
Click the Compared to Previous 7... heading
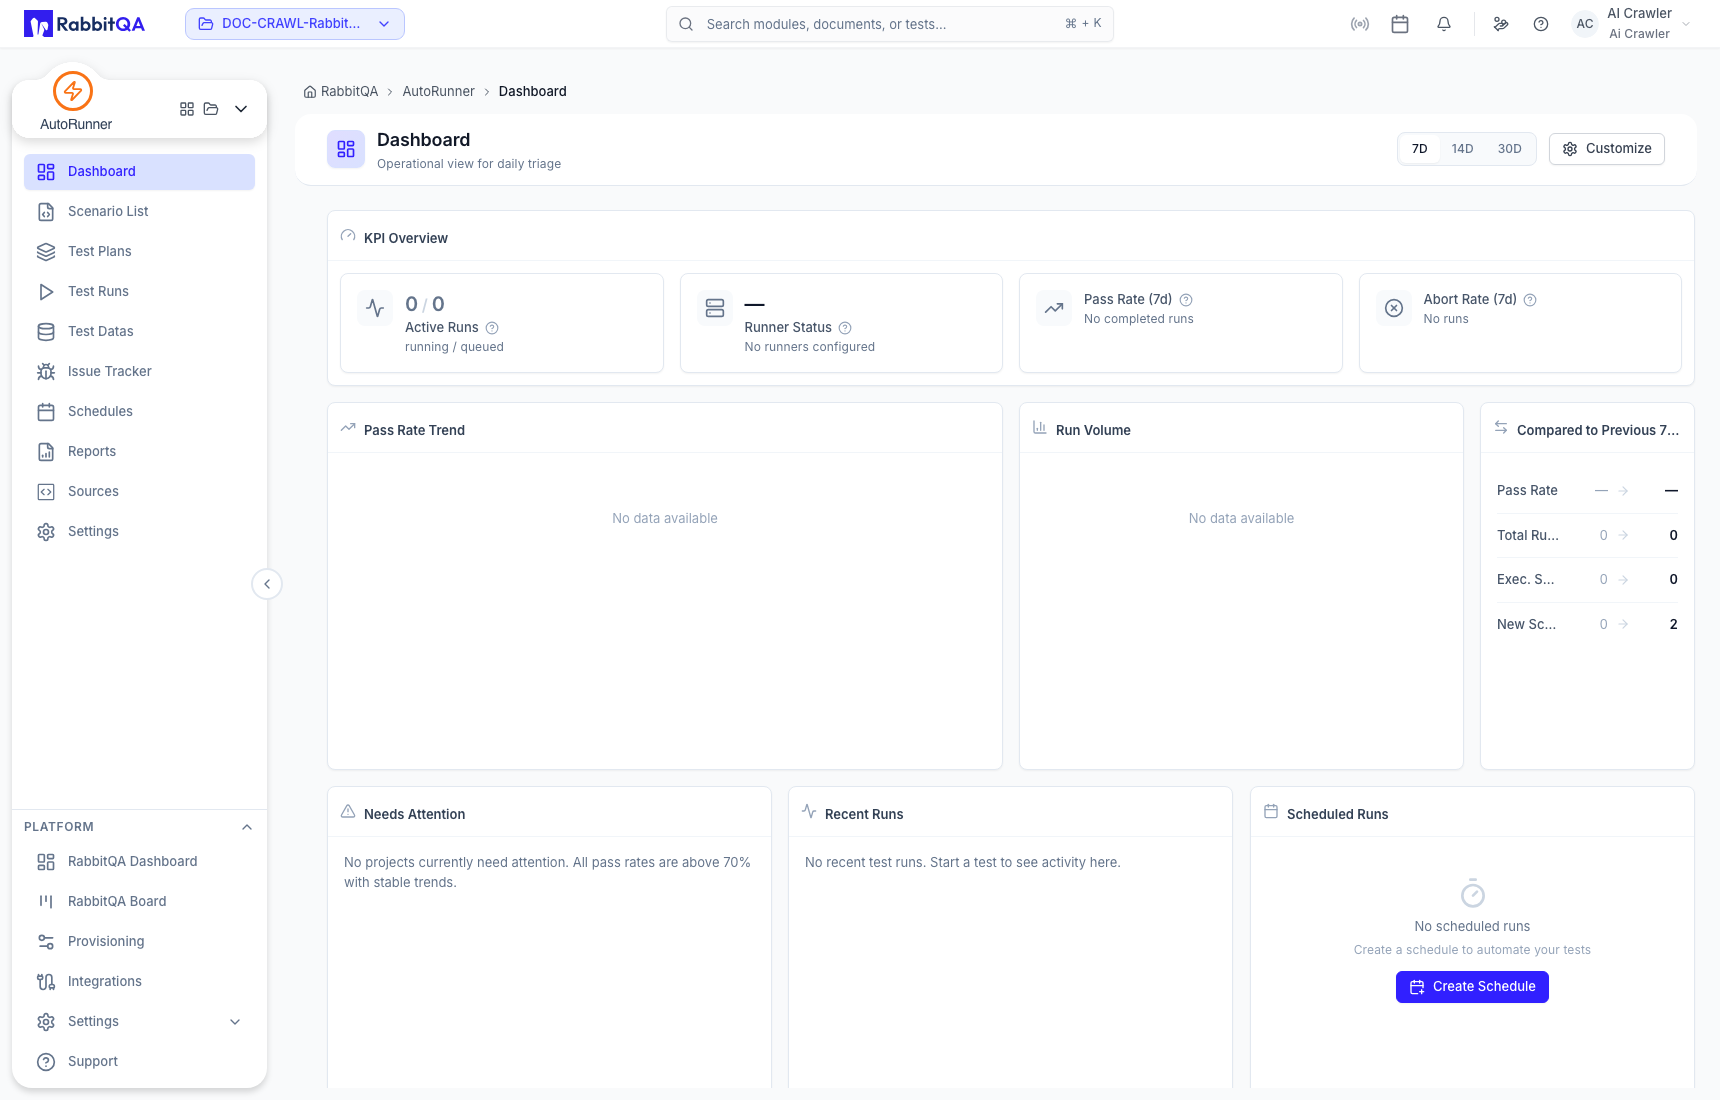[1598, 431]
